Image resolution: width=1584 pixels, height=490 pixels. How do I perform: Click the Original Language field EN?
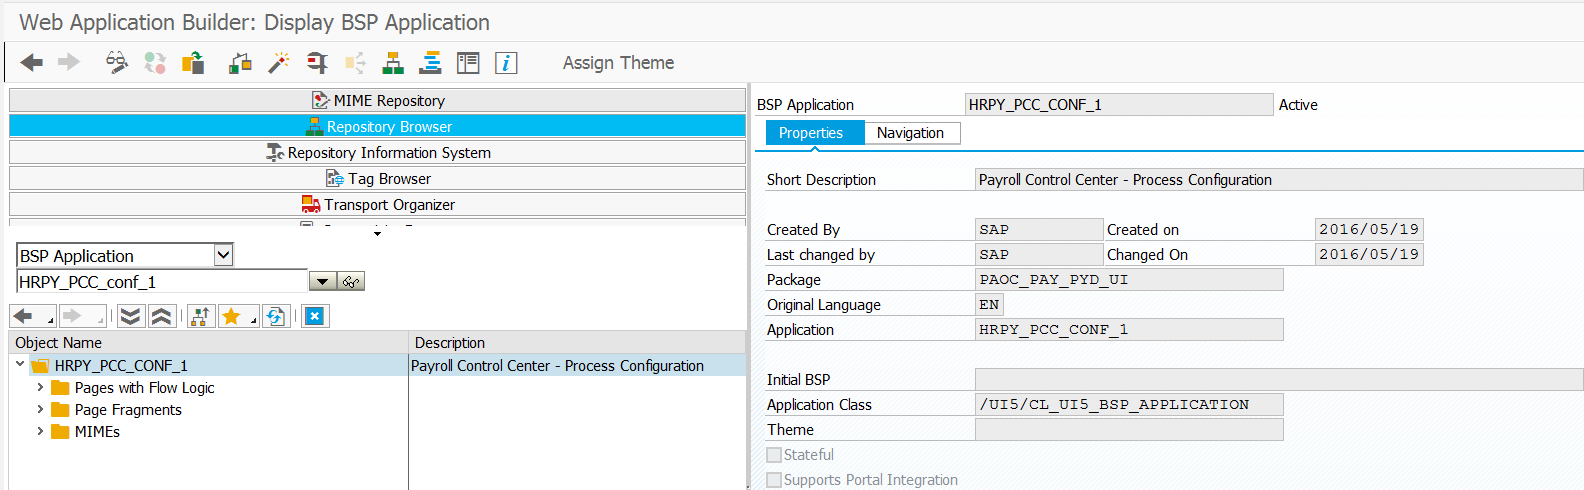point(989,305)
